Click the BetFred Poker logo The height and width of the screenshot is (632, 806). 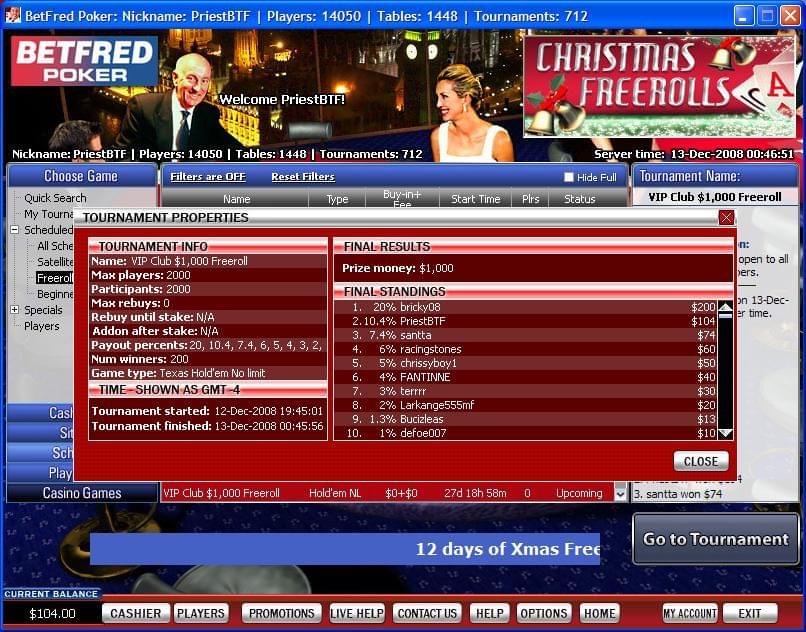tap(84, 61)
